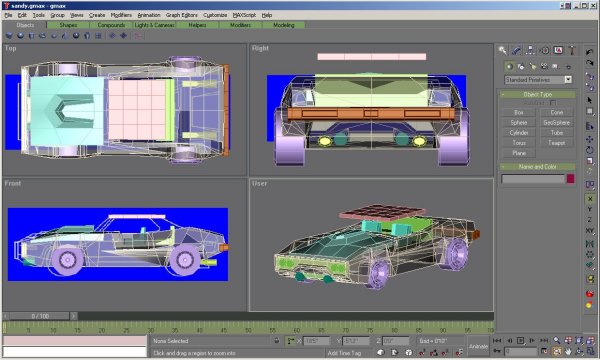Select the Move transform tool

click(590, 139)
